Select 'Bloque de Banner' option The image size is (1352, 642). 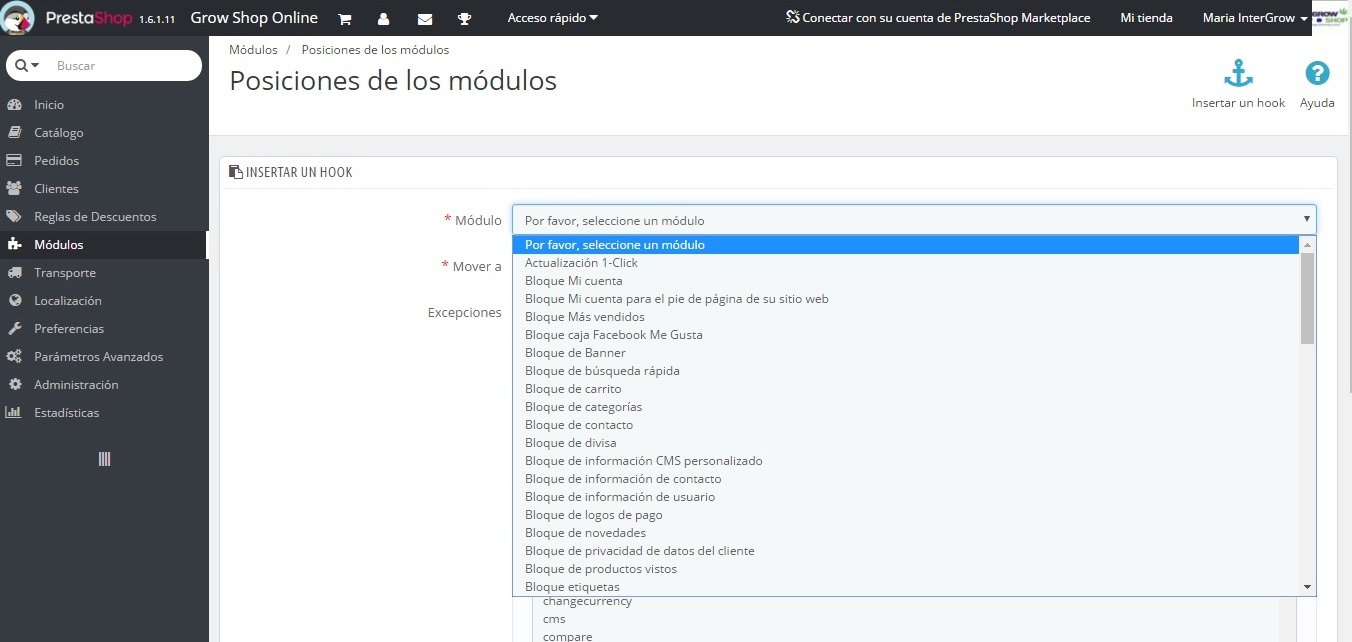pyautogui.click(x=906, y=353)
